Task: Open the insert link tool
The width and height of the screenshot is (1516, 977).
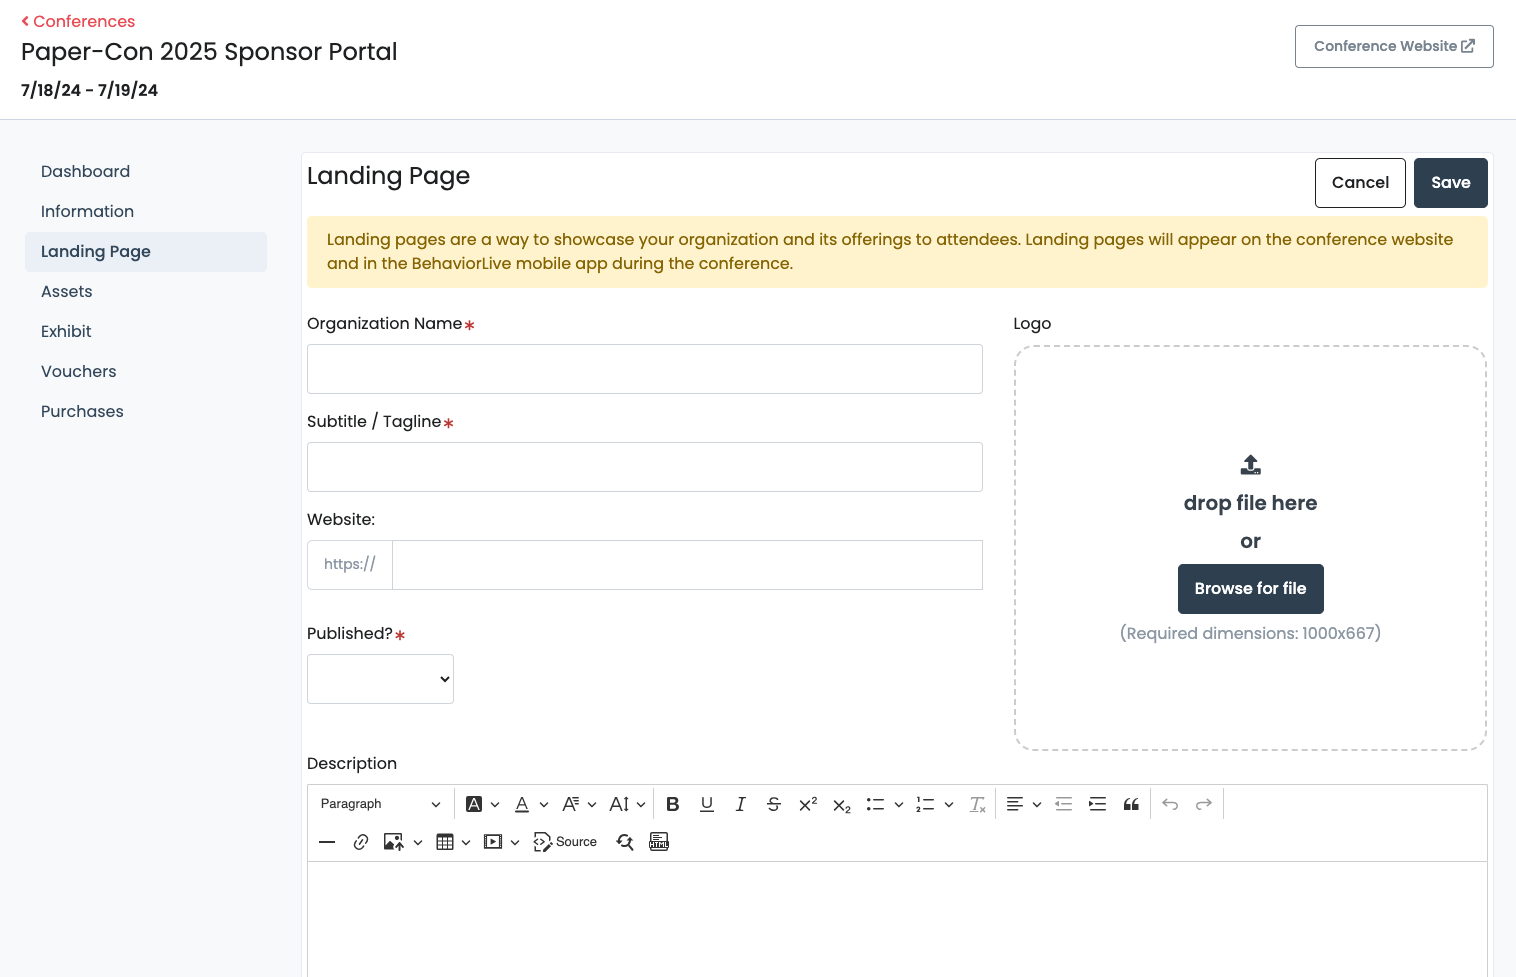Action: click(x=361, y=841)
